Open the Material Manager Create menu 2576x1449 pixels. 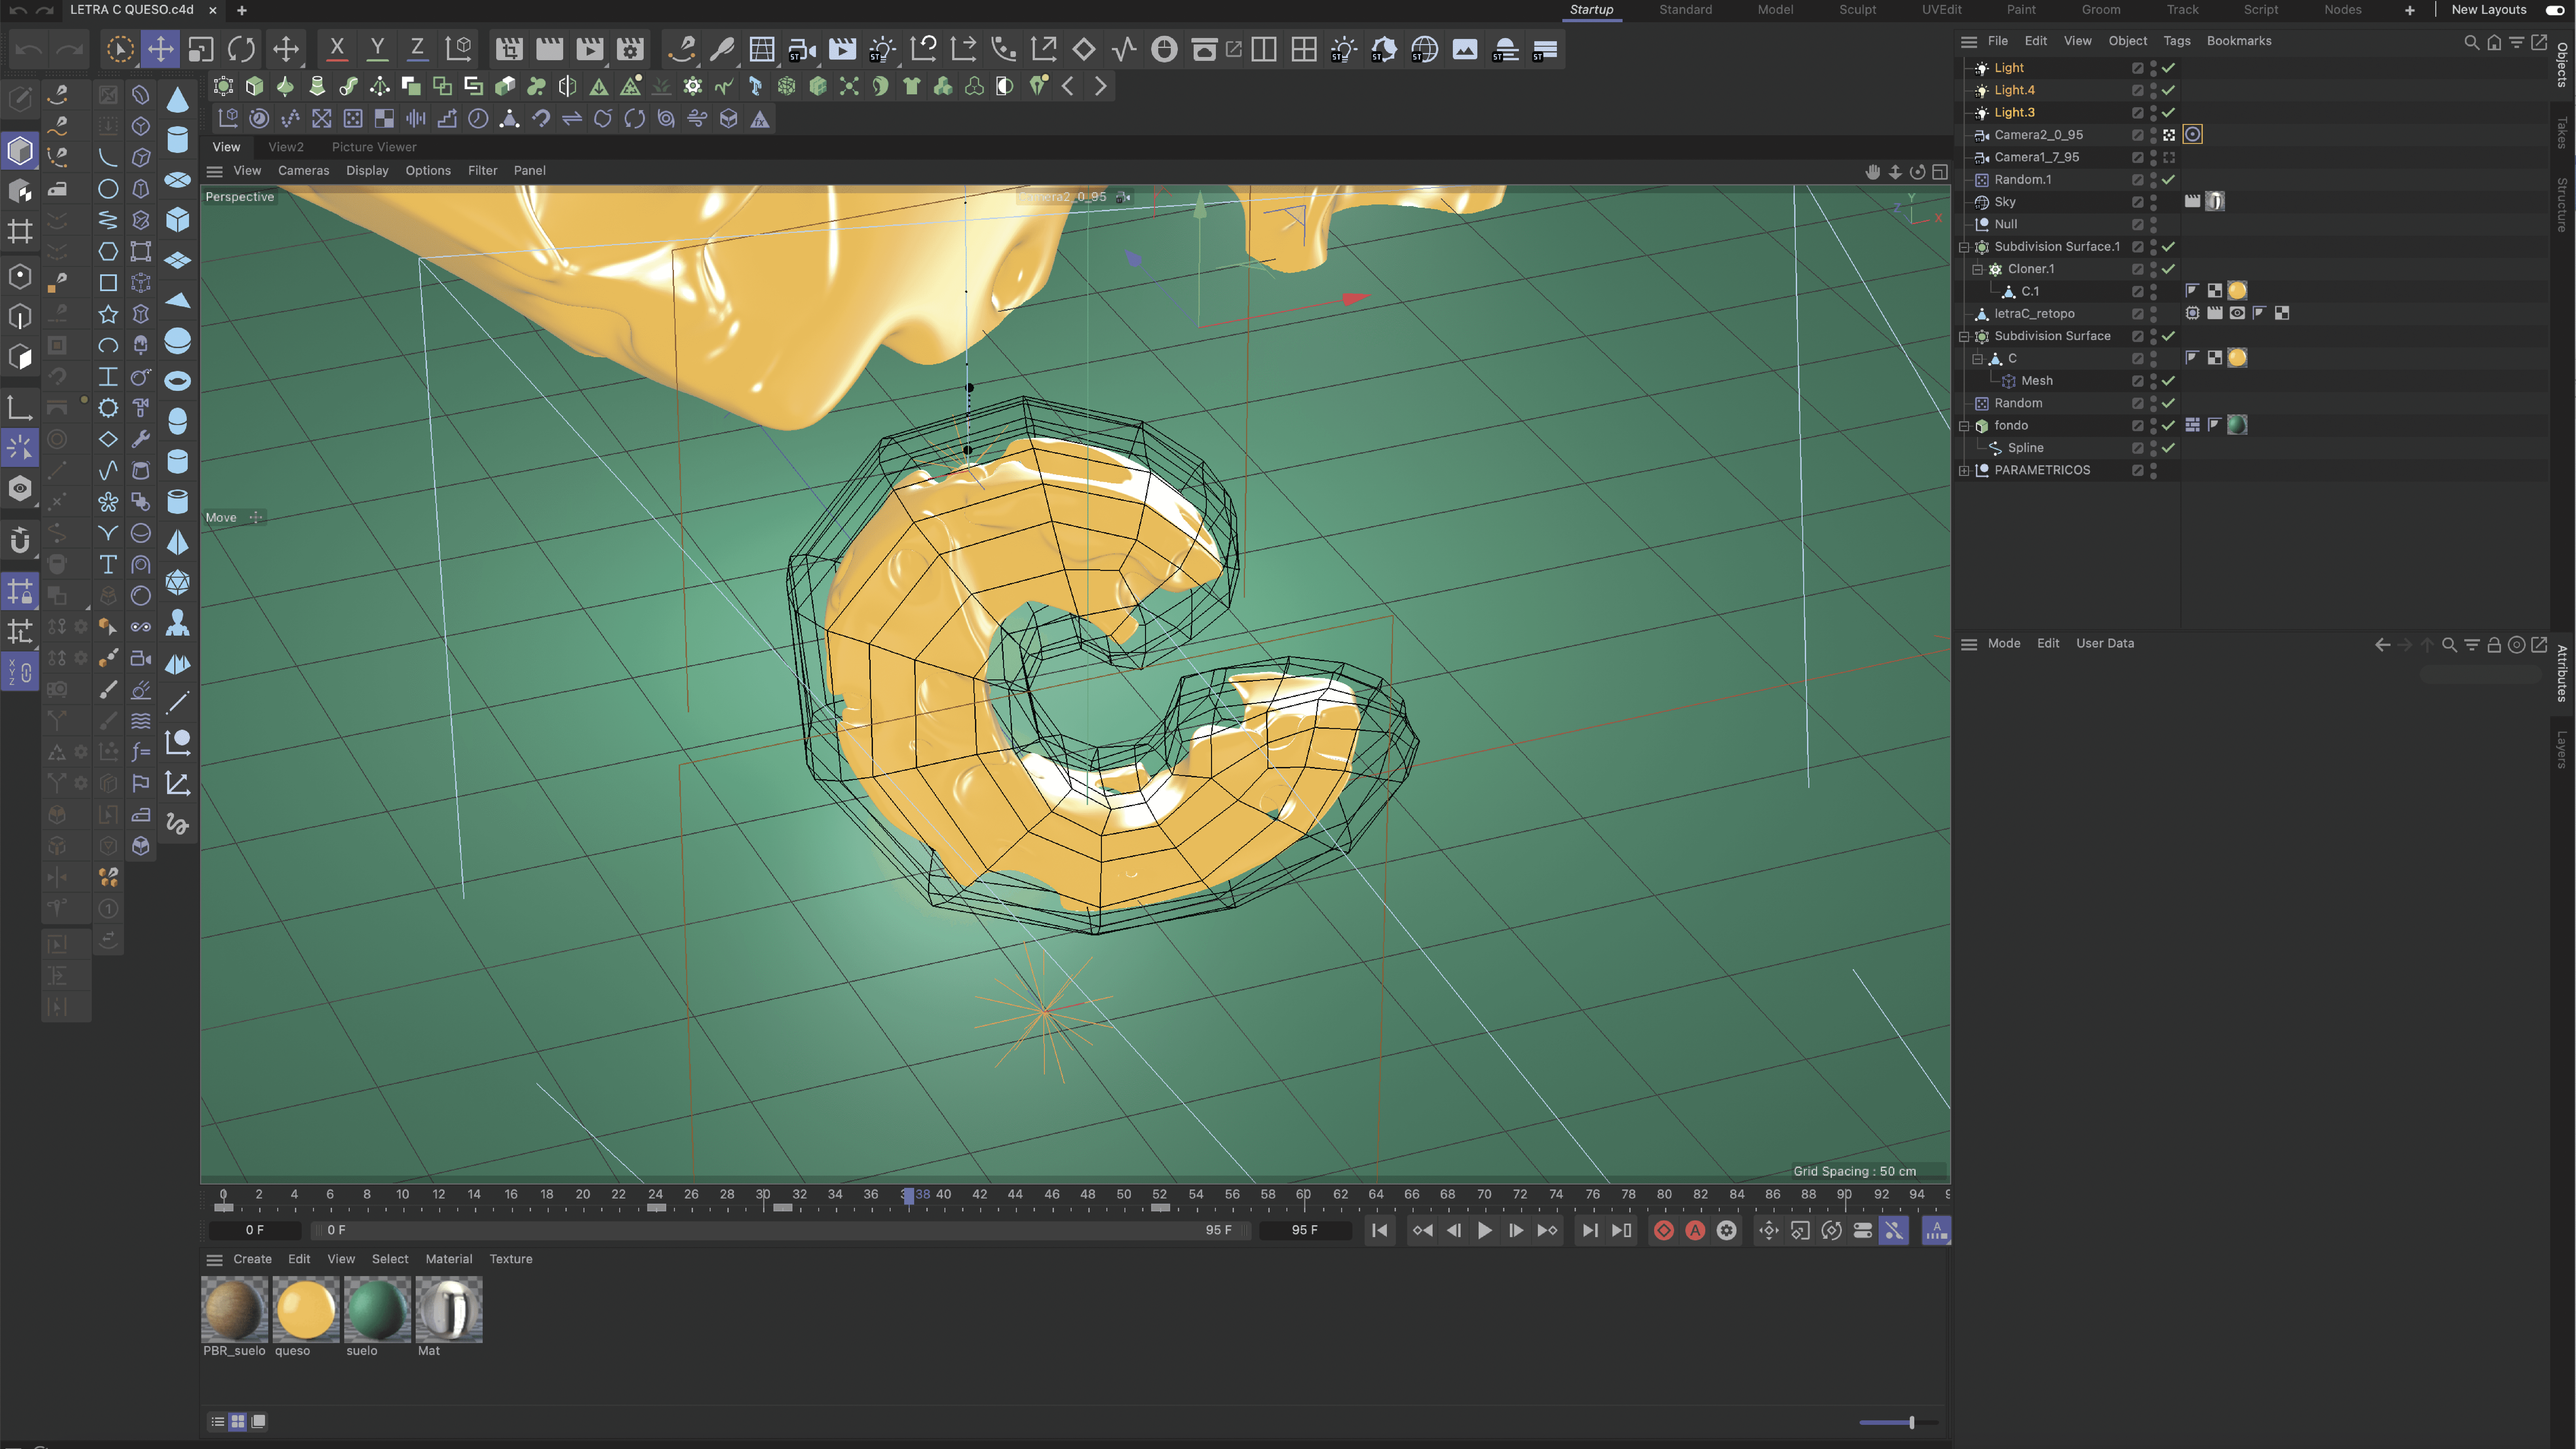(x=252, y=1260)
